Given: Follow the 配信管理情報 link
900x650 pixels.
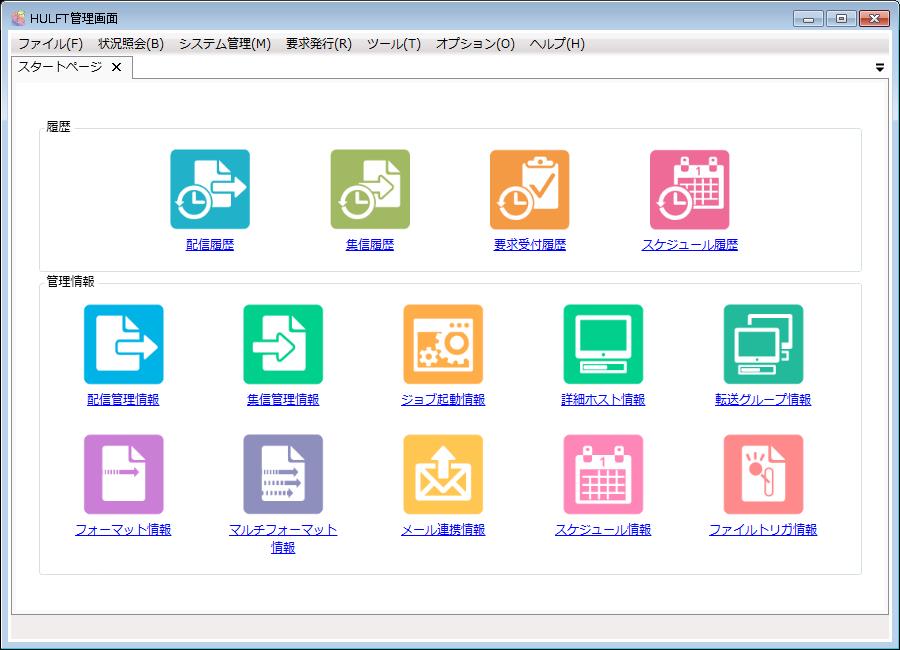Looking at the screenshot, I should (123, 400).
